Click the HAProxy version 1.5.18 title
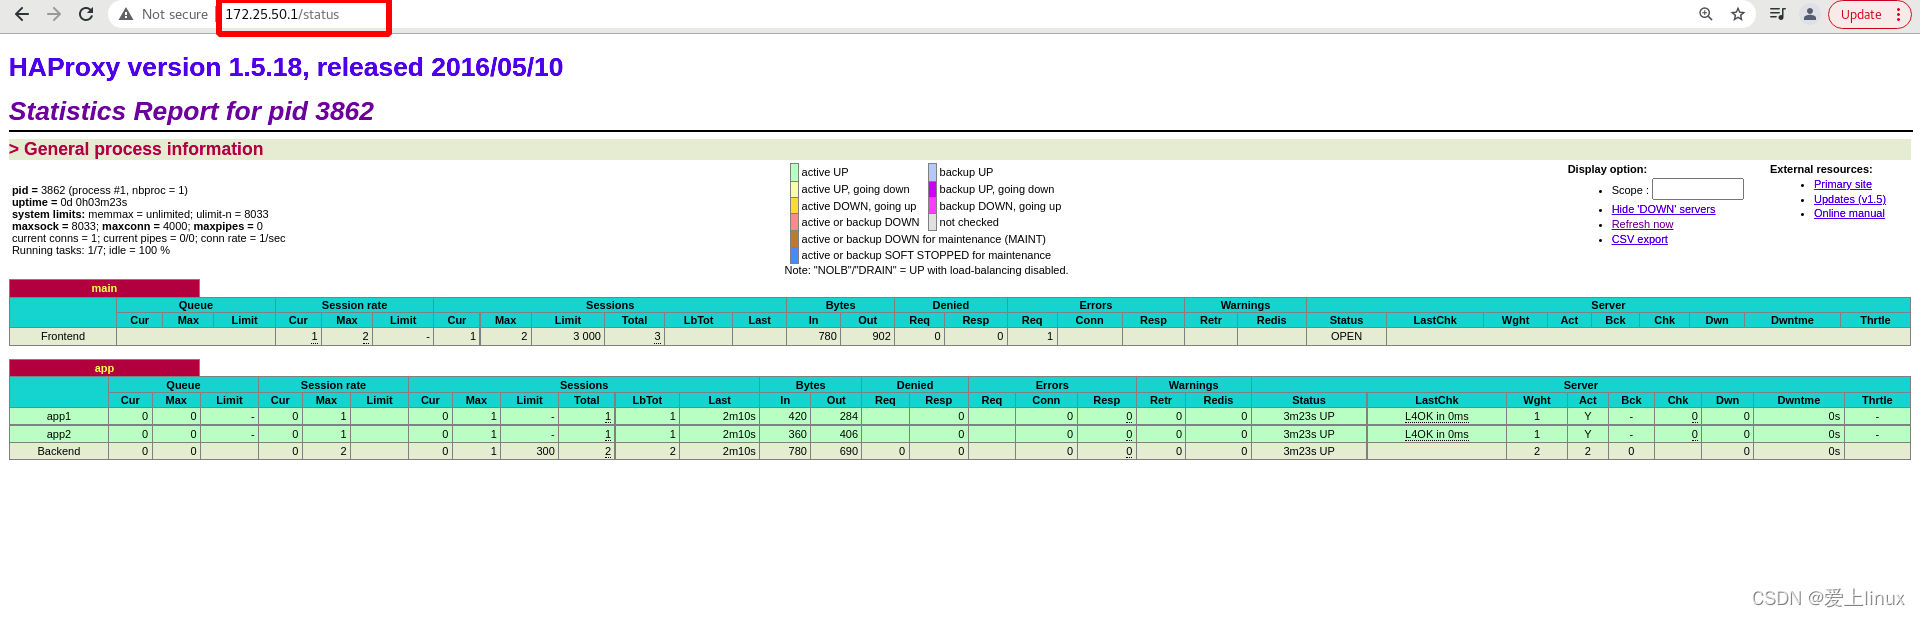Viewport: 1920px width, 617px height. pos(286,67)
